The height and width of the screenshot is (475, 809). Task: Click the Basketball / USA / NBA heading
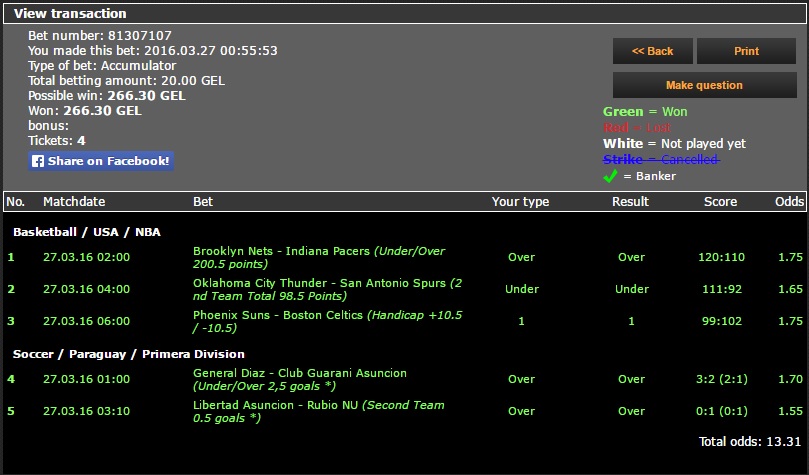tap(87, 232)
